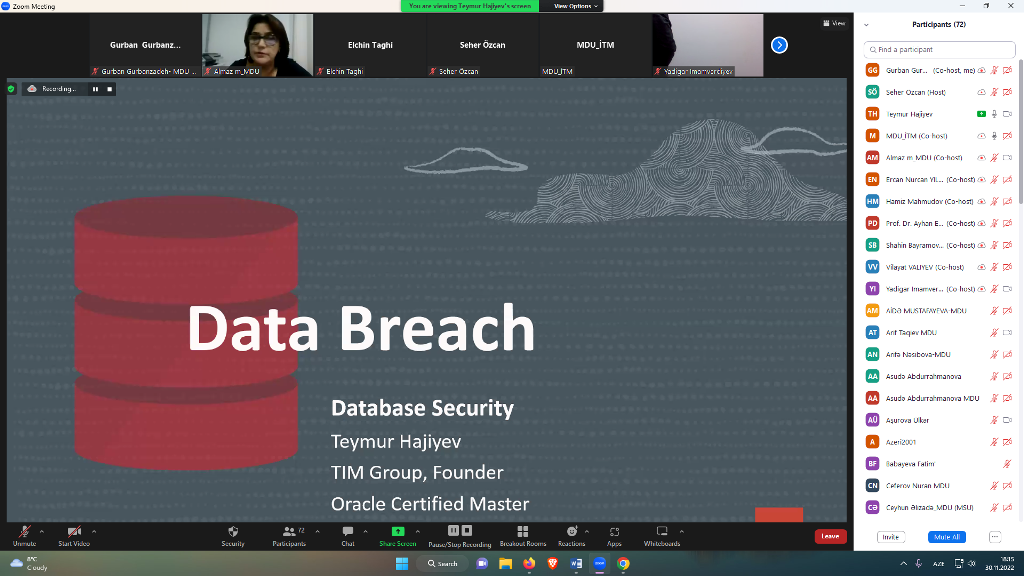Toggle the Participants list from toolbar
The image size is (1024, 576).
click(288, 532)
